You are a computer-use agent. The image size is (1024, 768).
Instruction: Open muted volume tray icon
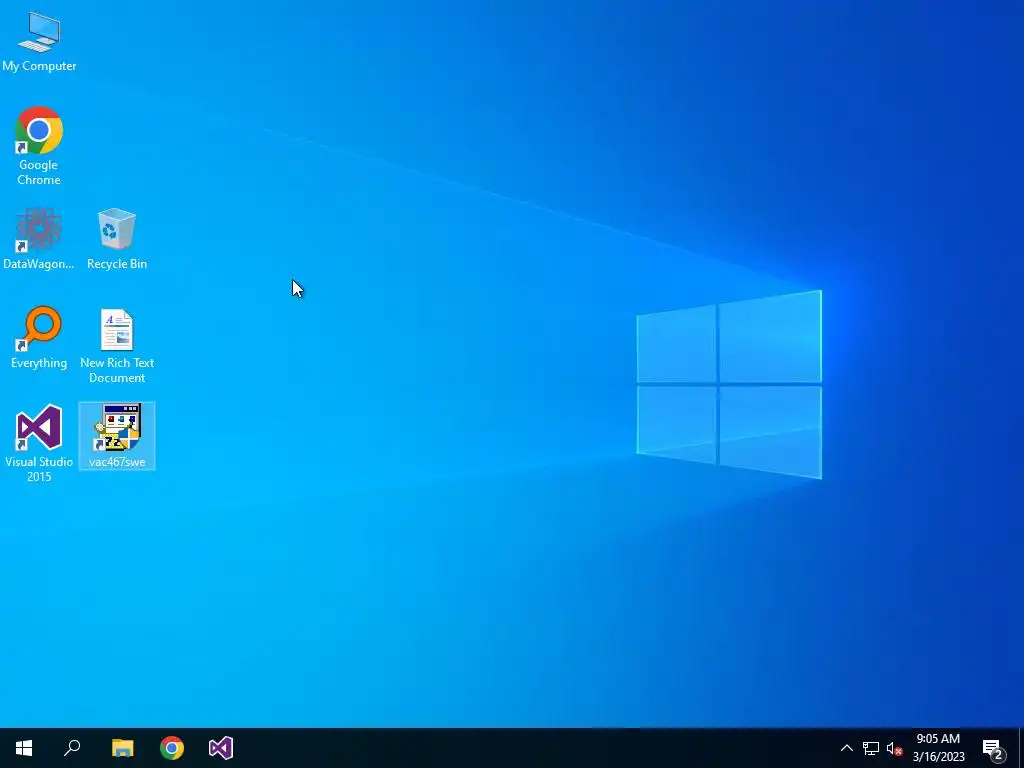pyautogui.click(x=895, y=748)
